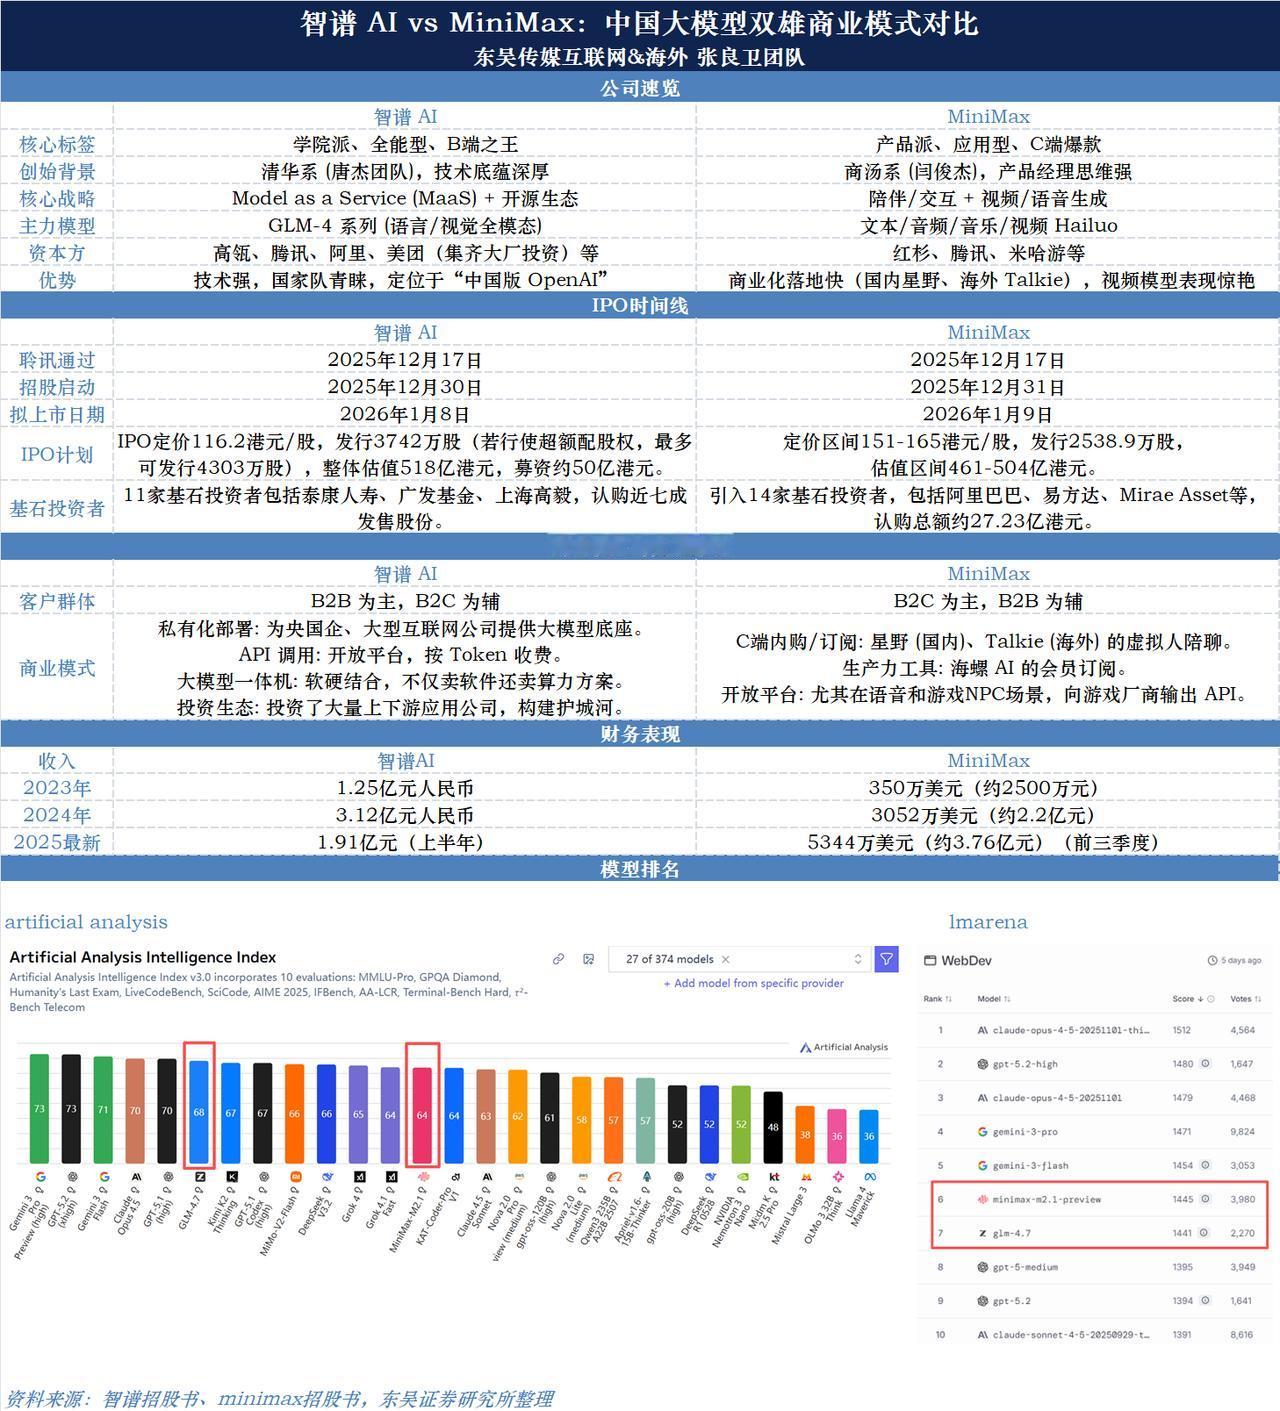Viewport: 1280px width, 1411px height.
Task: Open the filter funnel control
Action: (887, 959)
